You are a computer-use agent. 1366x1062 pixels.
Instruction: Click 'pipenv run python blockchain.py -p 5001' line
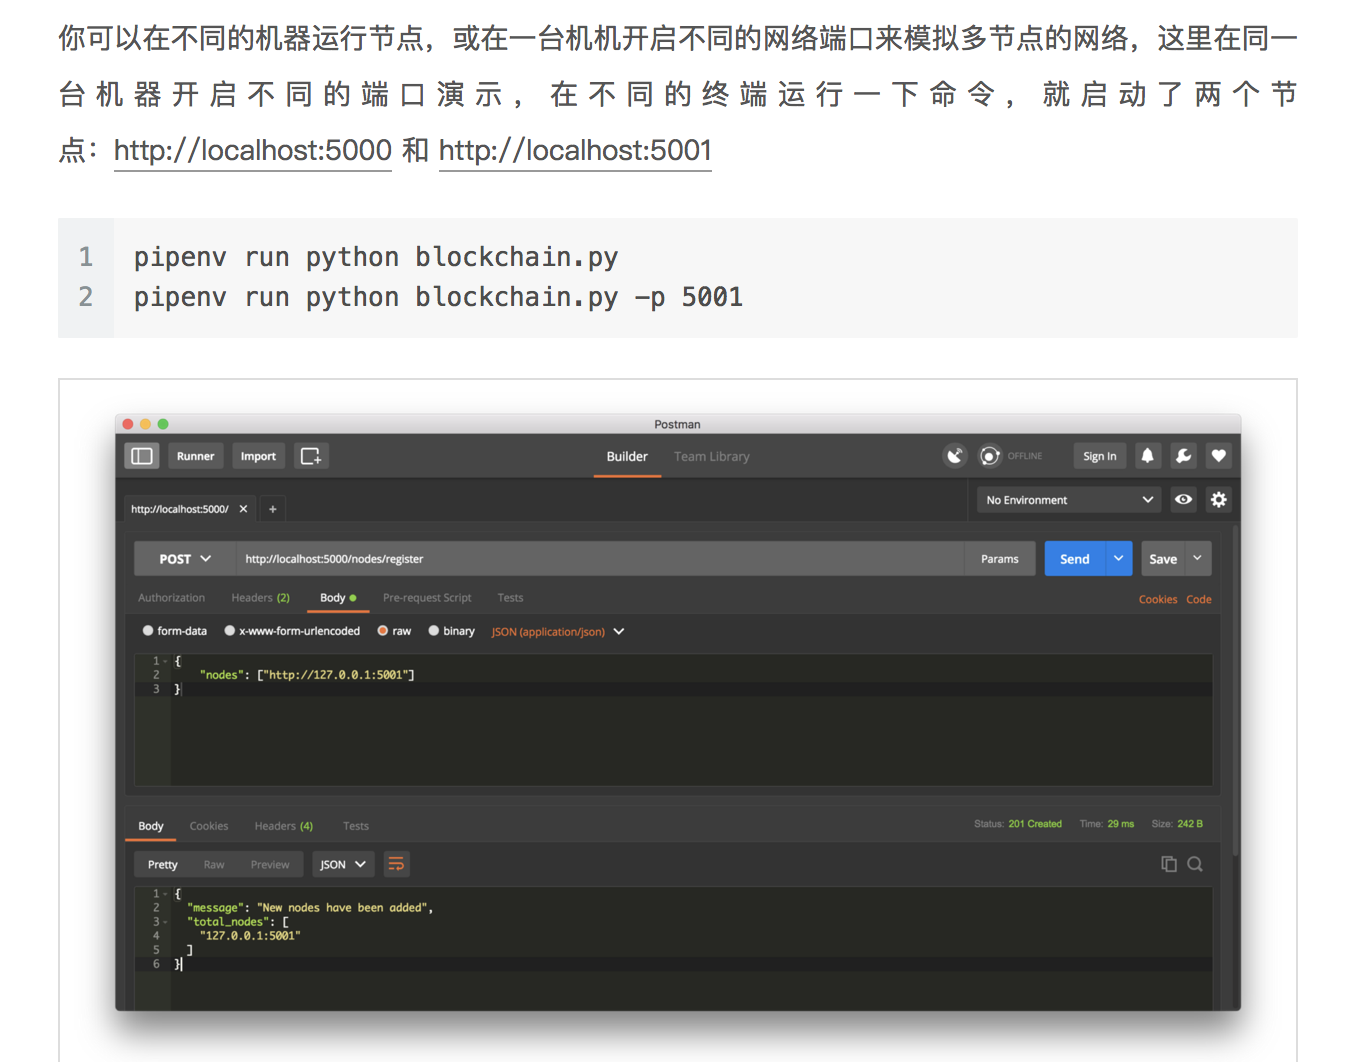pos(438,297)
